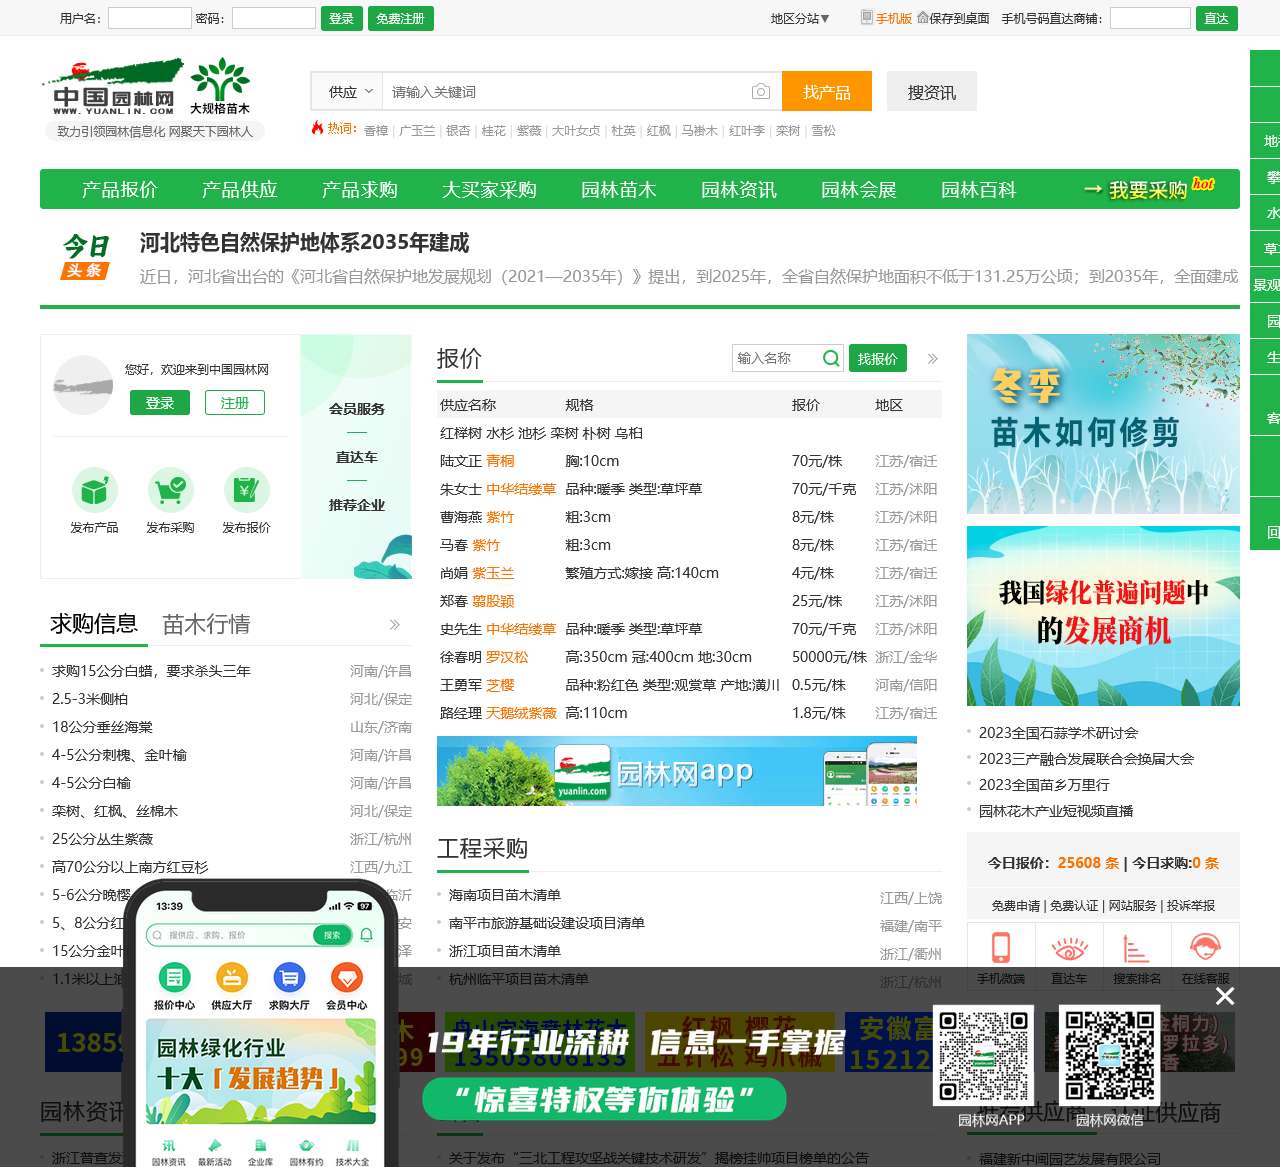This screenshot has height=1167, width=1280.
Task: Focus the 手机号码直达商铺 input
Action: coord(1150,18)
